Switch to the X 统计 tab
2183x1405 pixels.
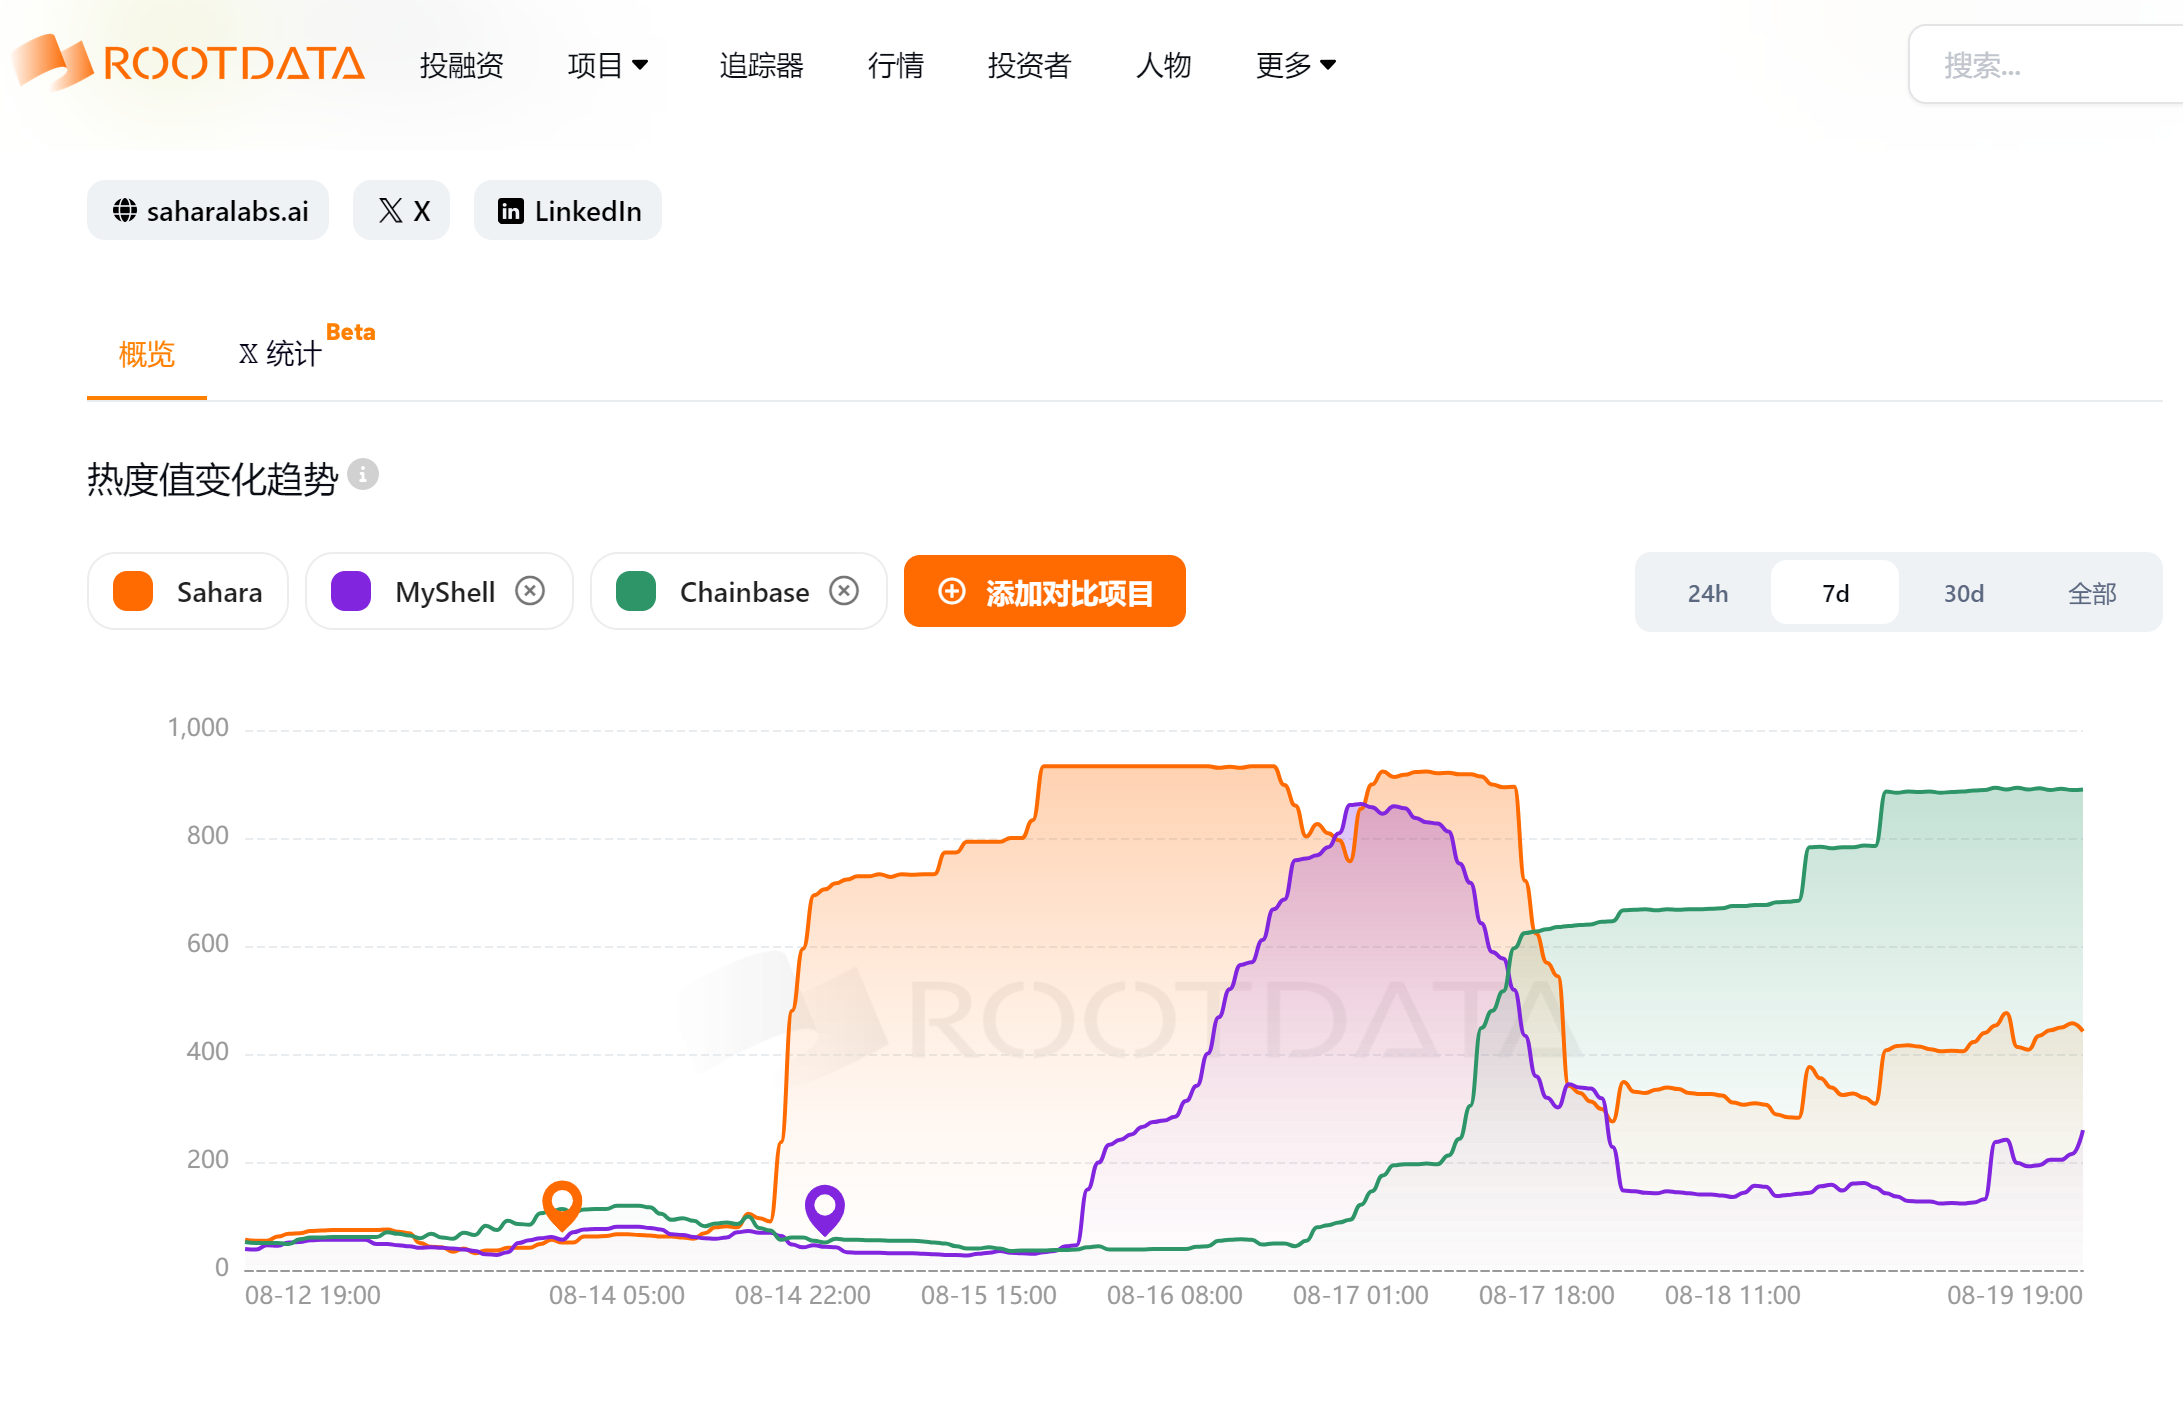coord(281,354)
